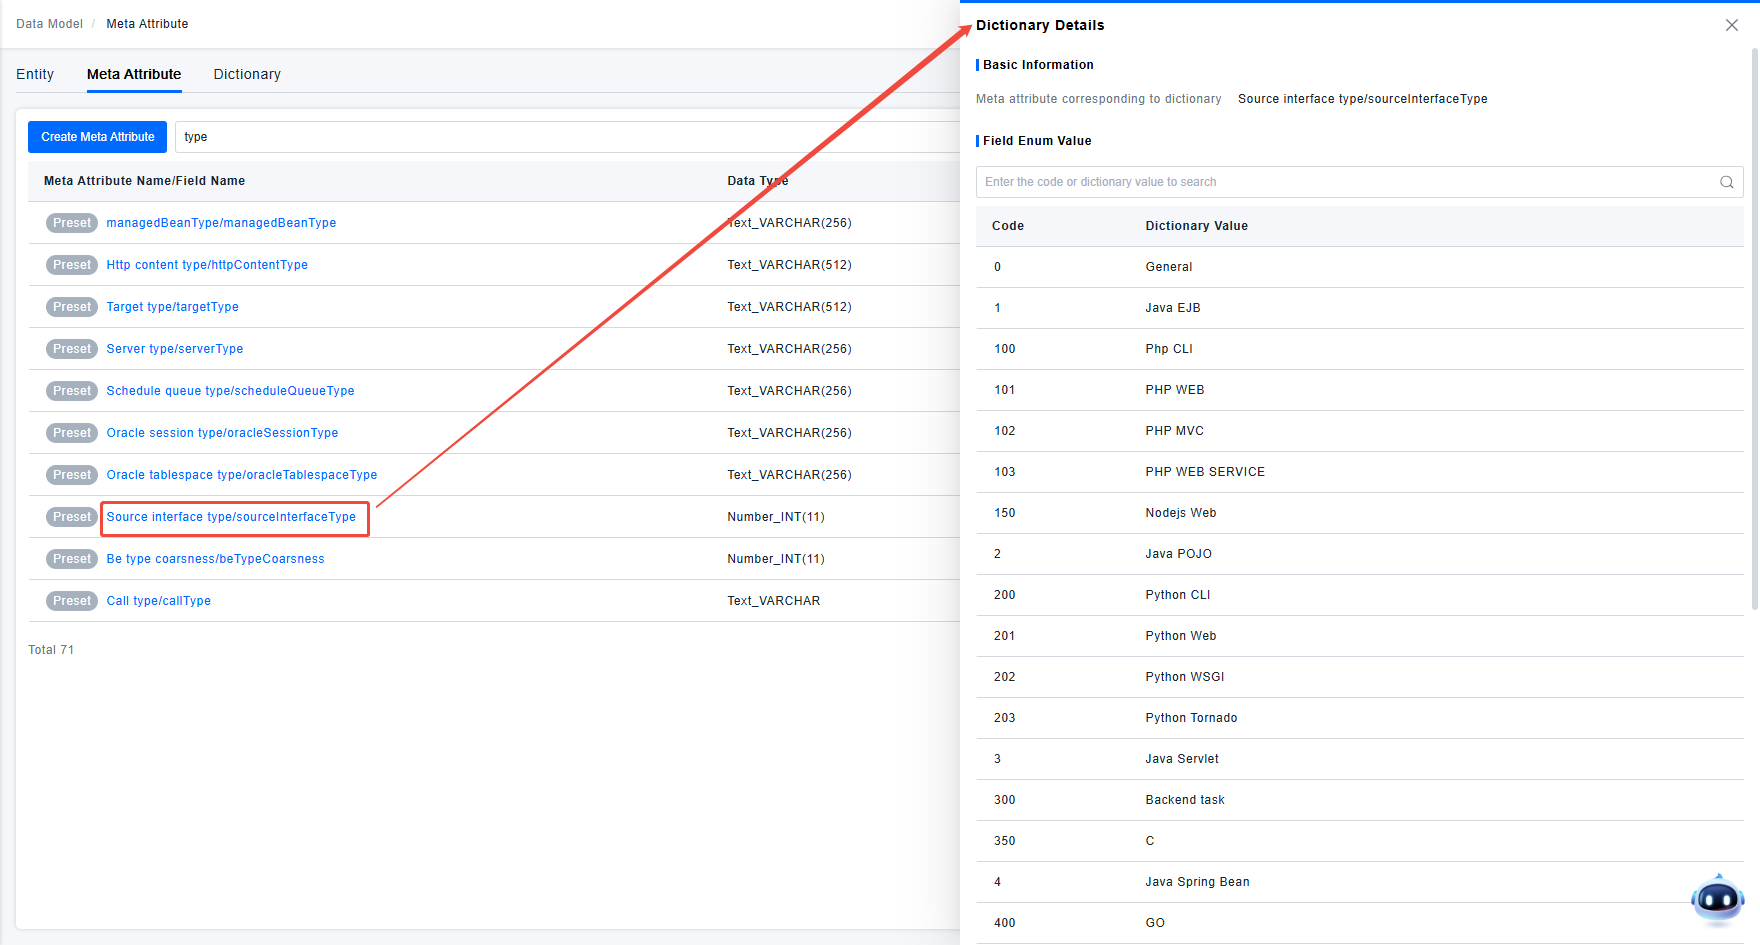Image resolution: width=1760 pixels, height=945 pixels.
Task: Click the Preset badge beside Server type/serverType
Action: tap(72, 349)
